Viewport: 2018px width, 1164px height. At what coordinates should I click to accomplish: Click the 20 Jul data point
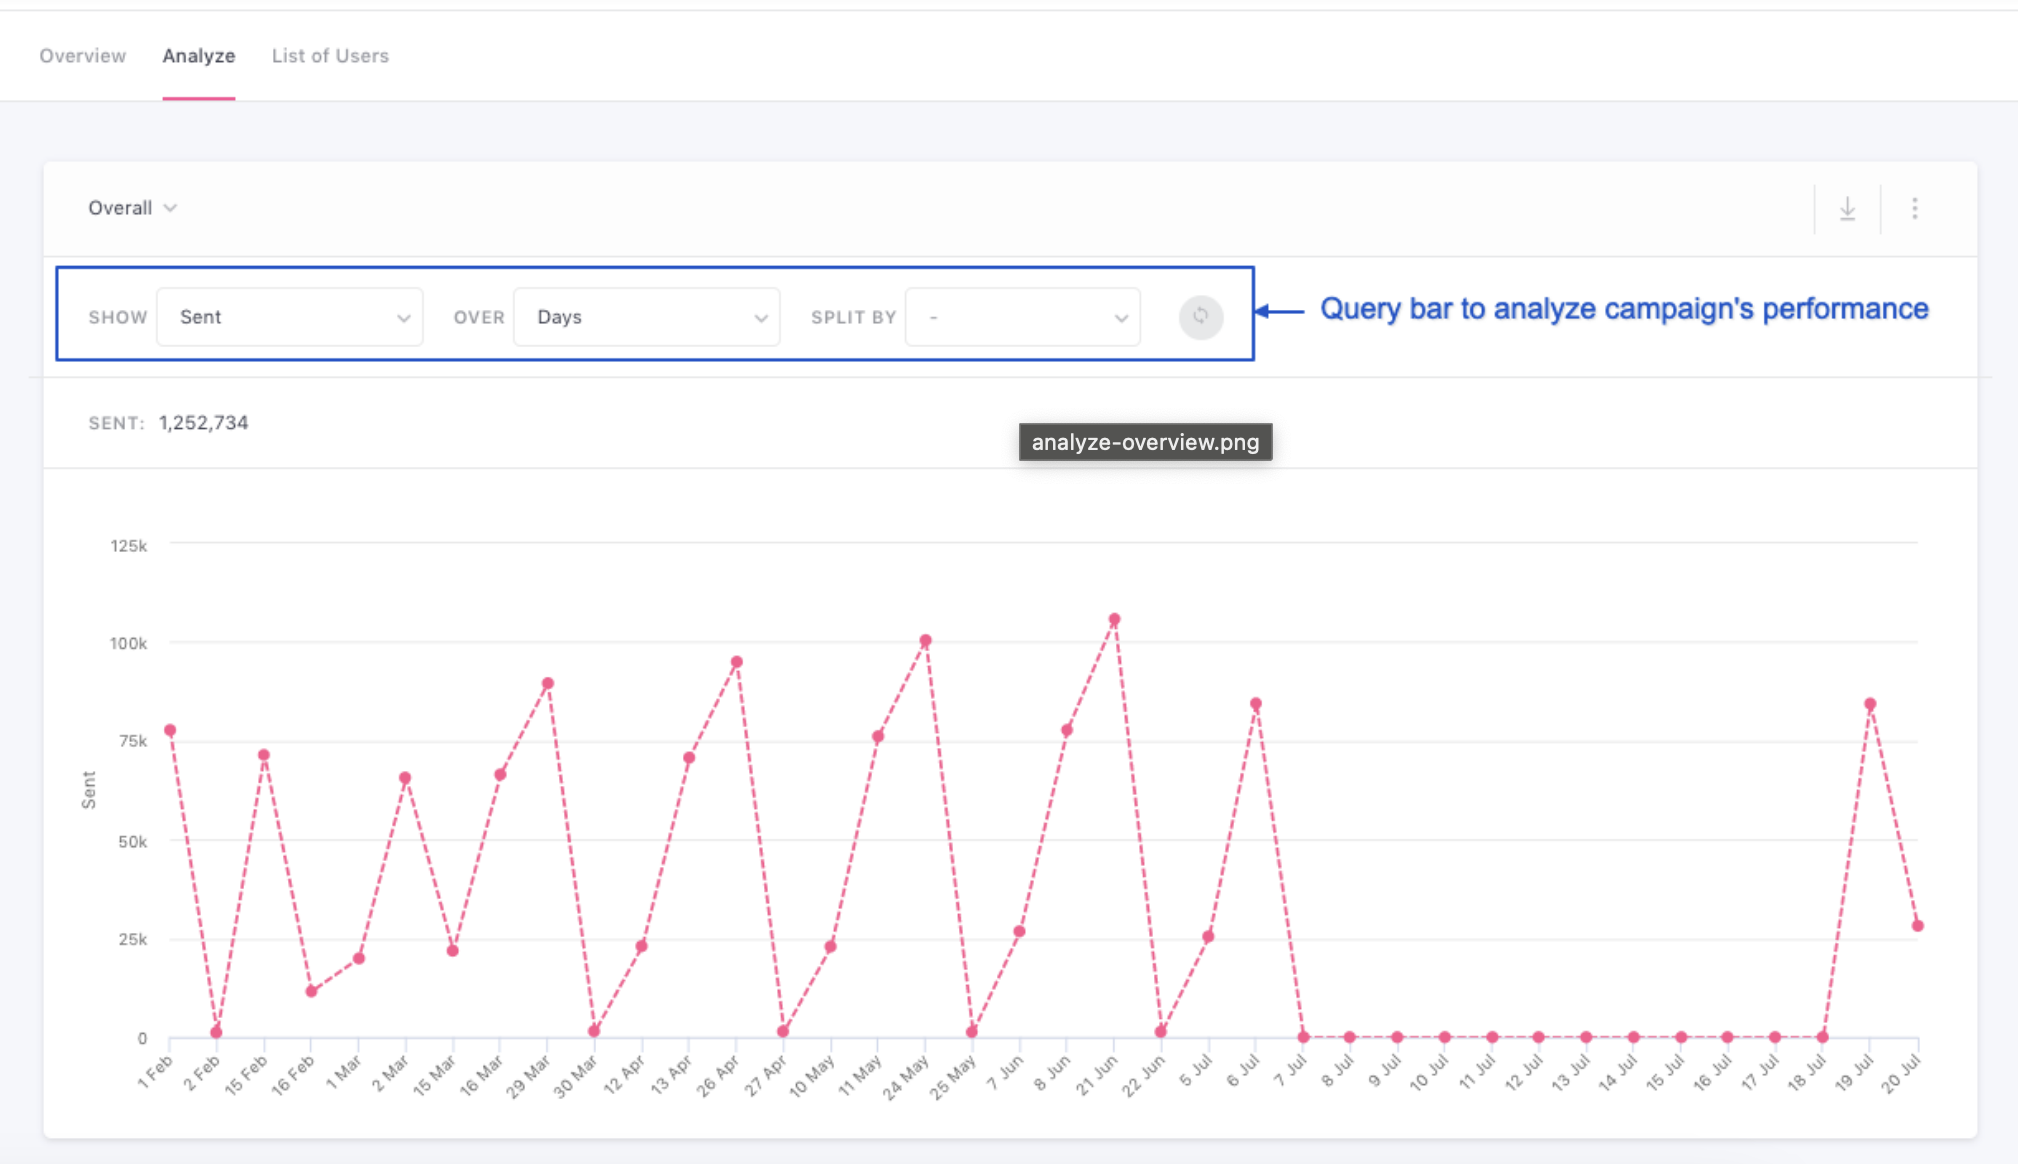[x=1917, y=926]
